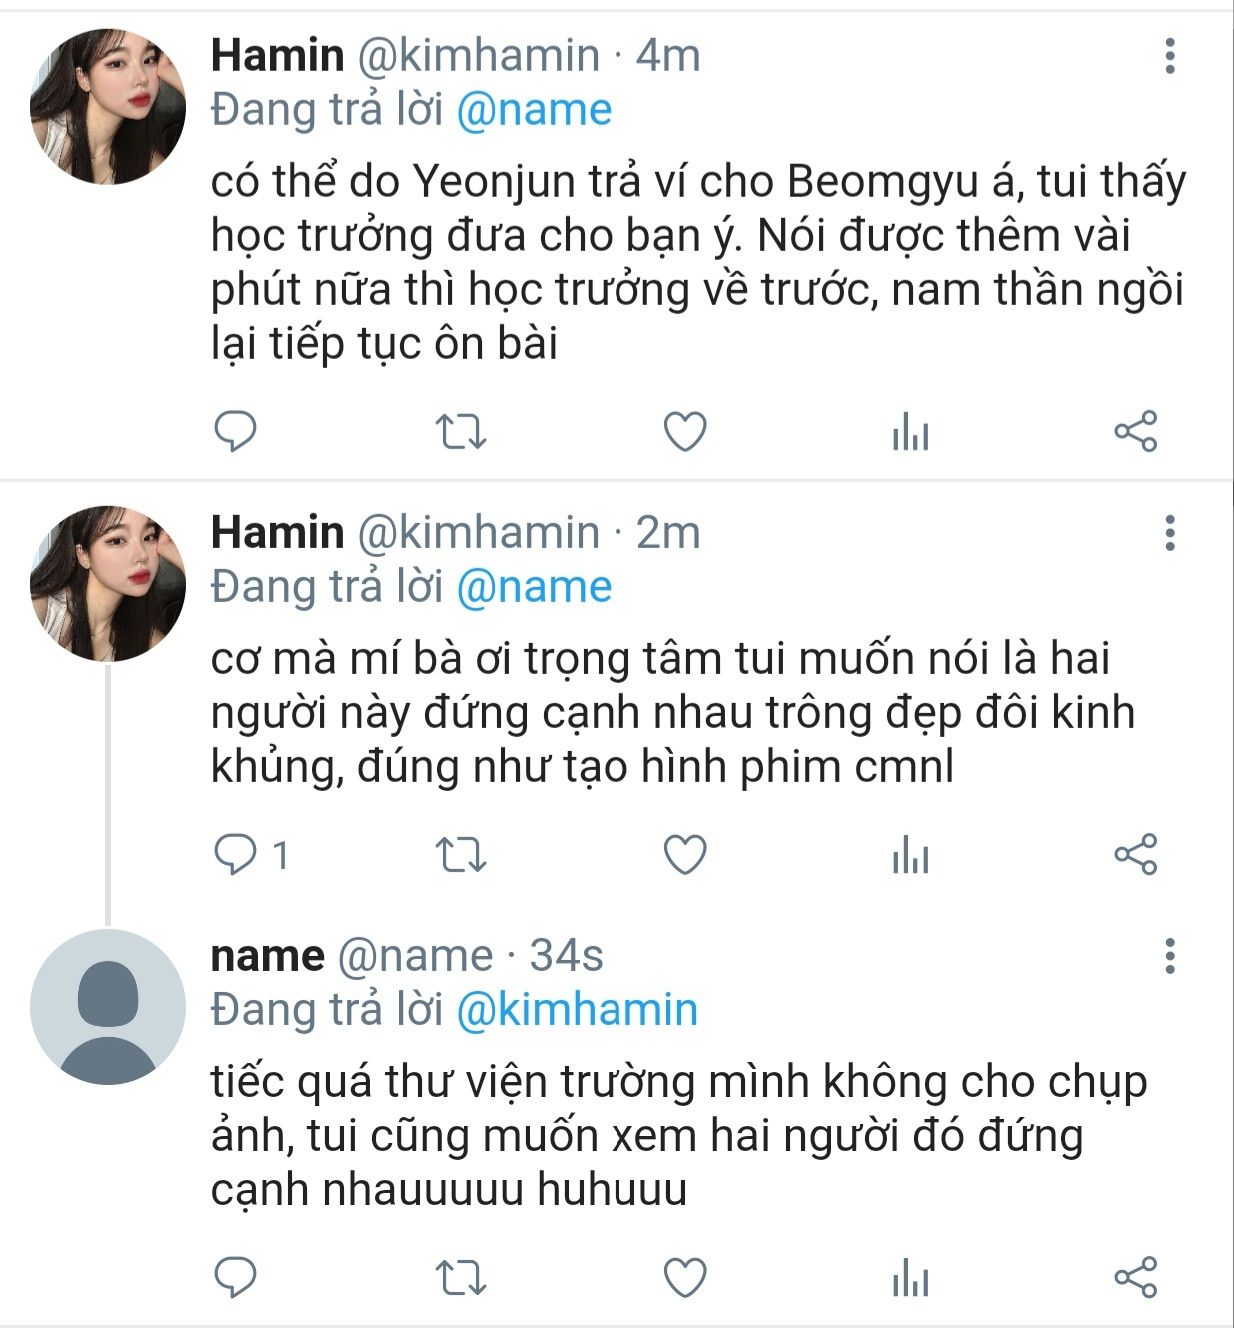Like Hamin's 2m tweet
1234x1328 pixels.
(685, 856)
